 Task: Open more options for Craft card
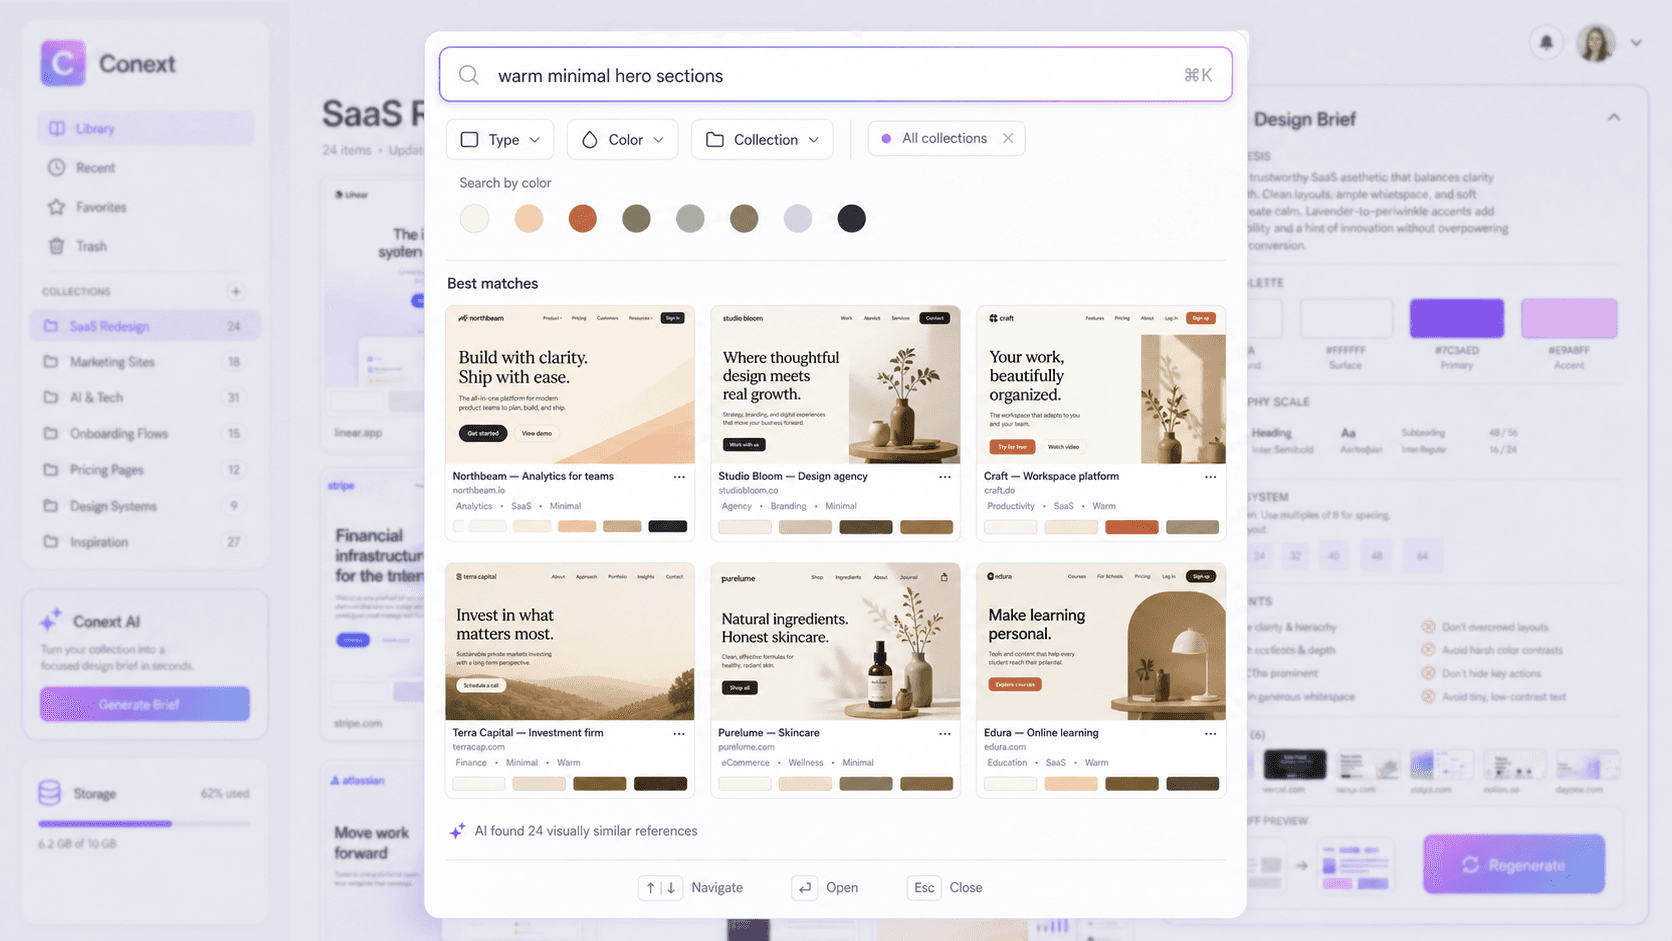1210,477
